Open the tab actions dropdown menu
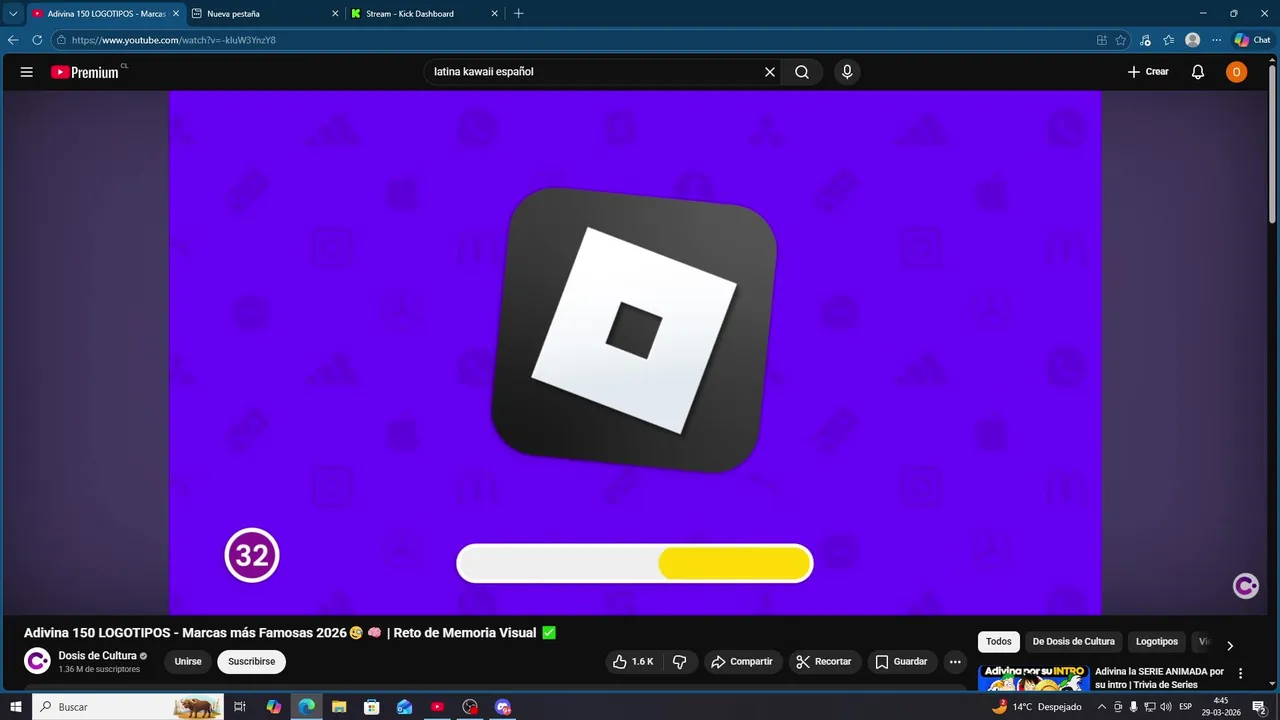The image size is (1280, 720). point(13,14)
